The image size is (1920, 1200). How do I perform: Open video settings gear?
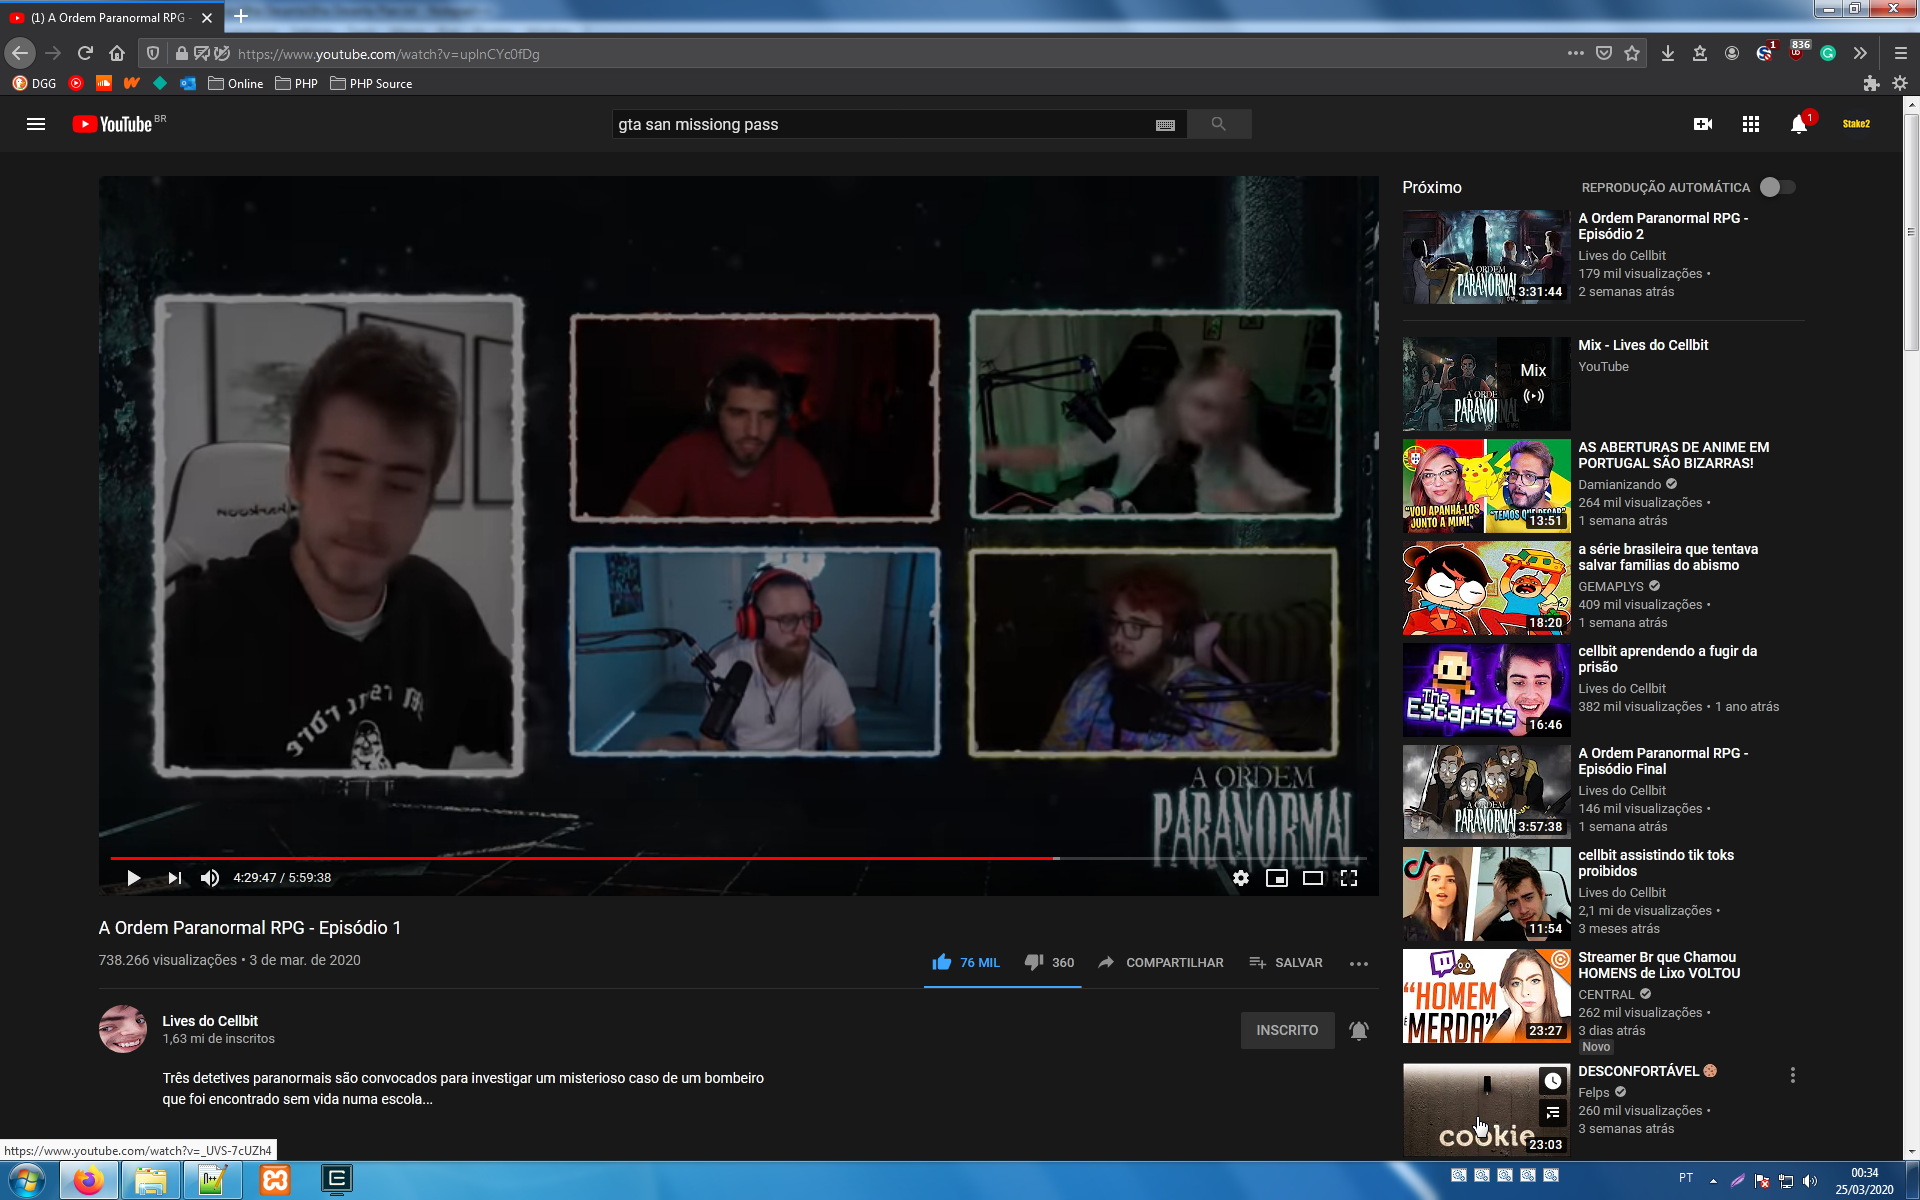1240,878
